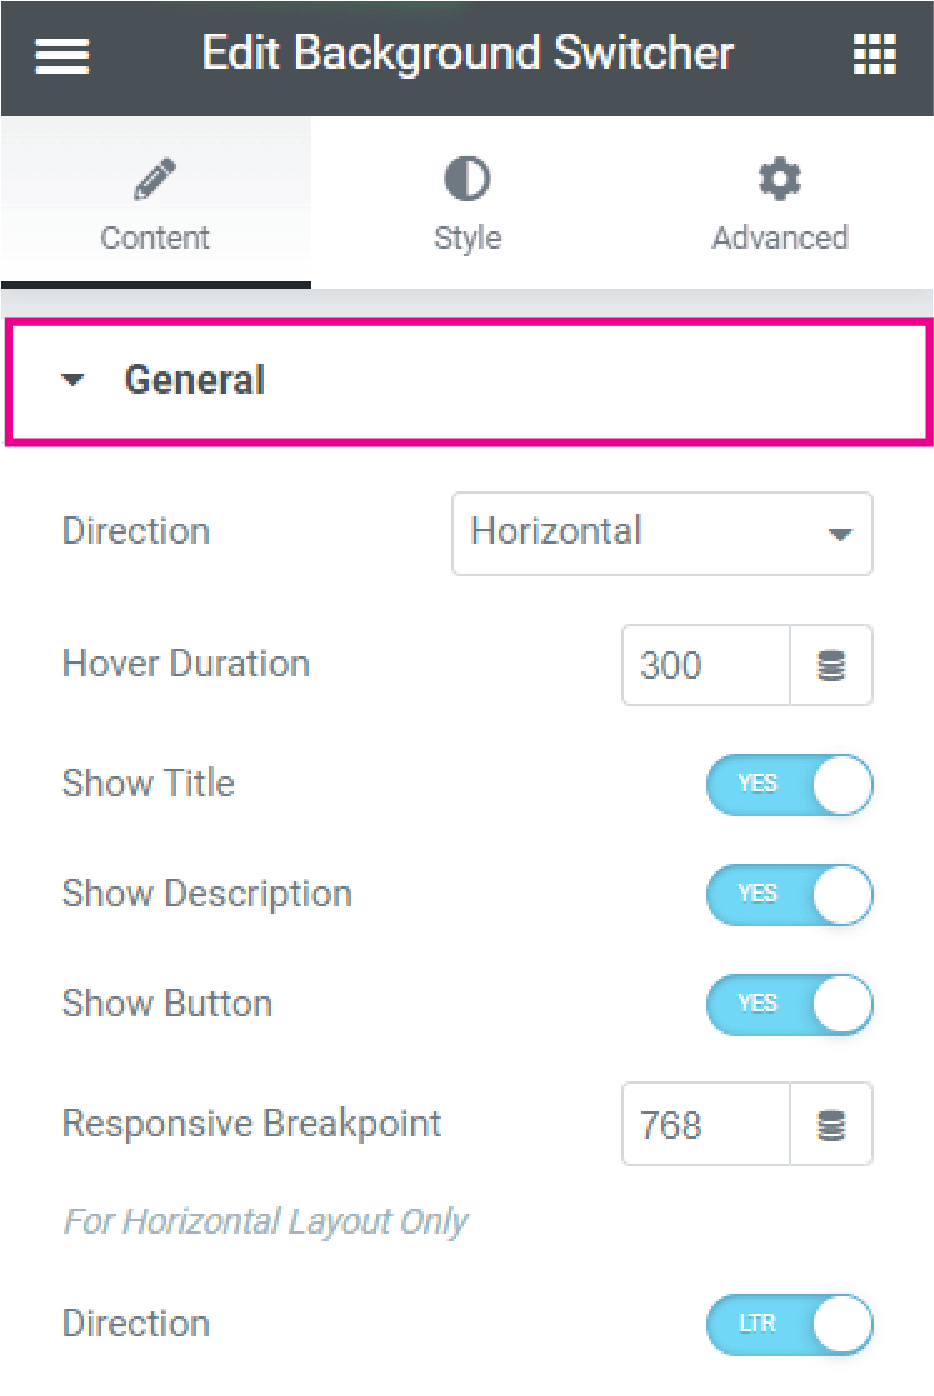Image resolution: width=934 pixels, height=1396 pixels.
Task: Toggle the Show Button switch
Action: [790, 1004]
